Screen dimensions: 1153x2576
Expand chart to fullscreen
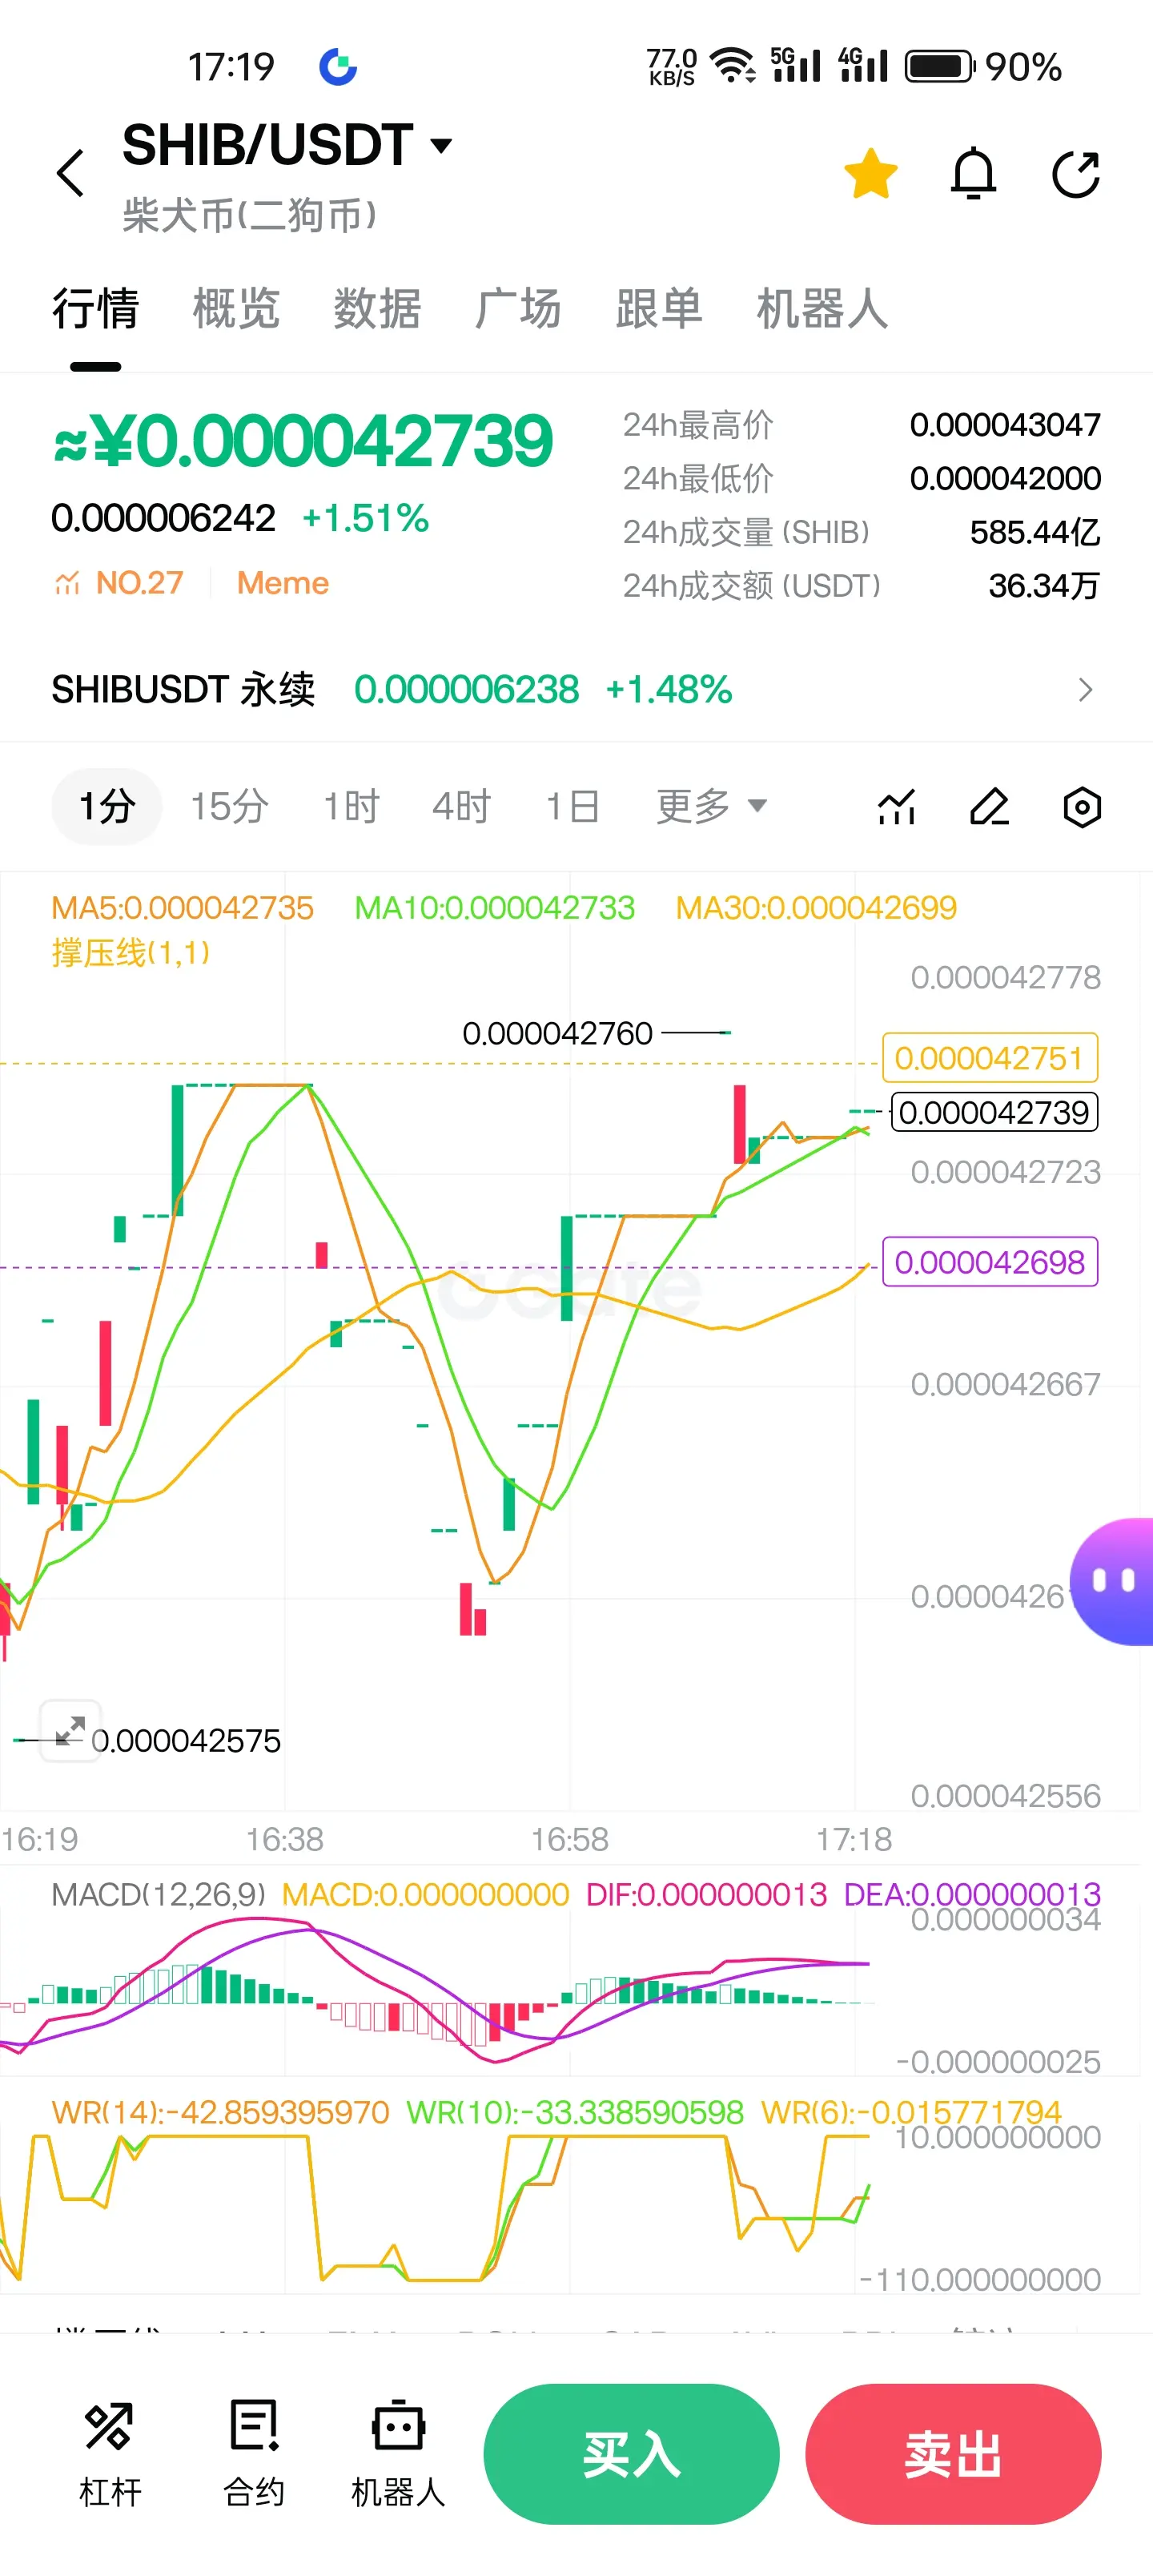coord(70,1730)
